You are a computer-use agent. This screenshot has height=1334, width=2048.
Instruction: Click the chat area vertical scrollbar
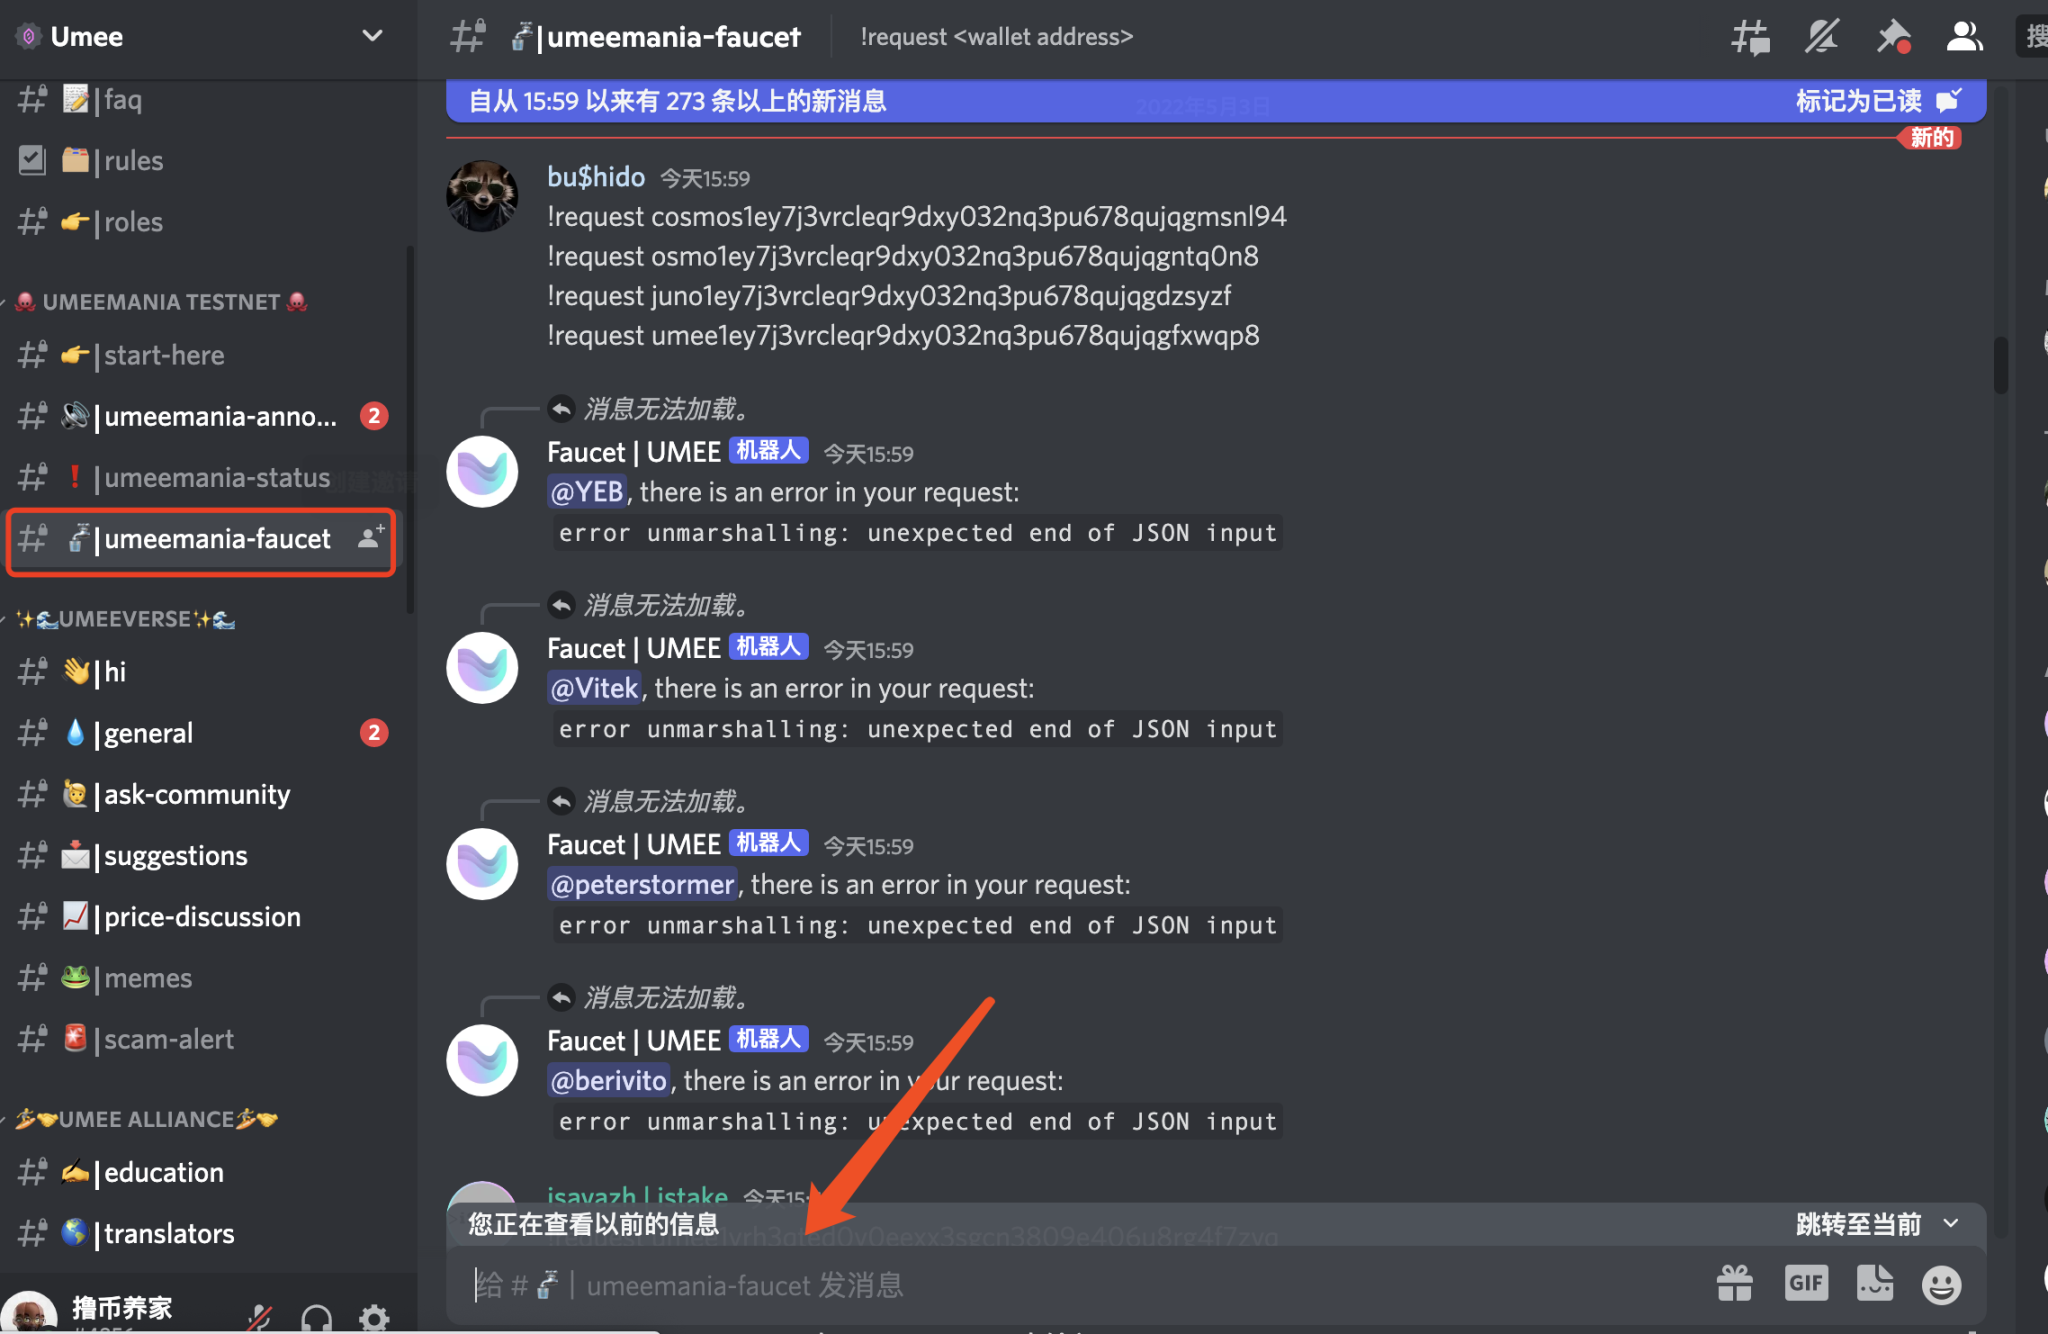click(x=2000, y=365)
